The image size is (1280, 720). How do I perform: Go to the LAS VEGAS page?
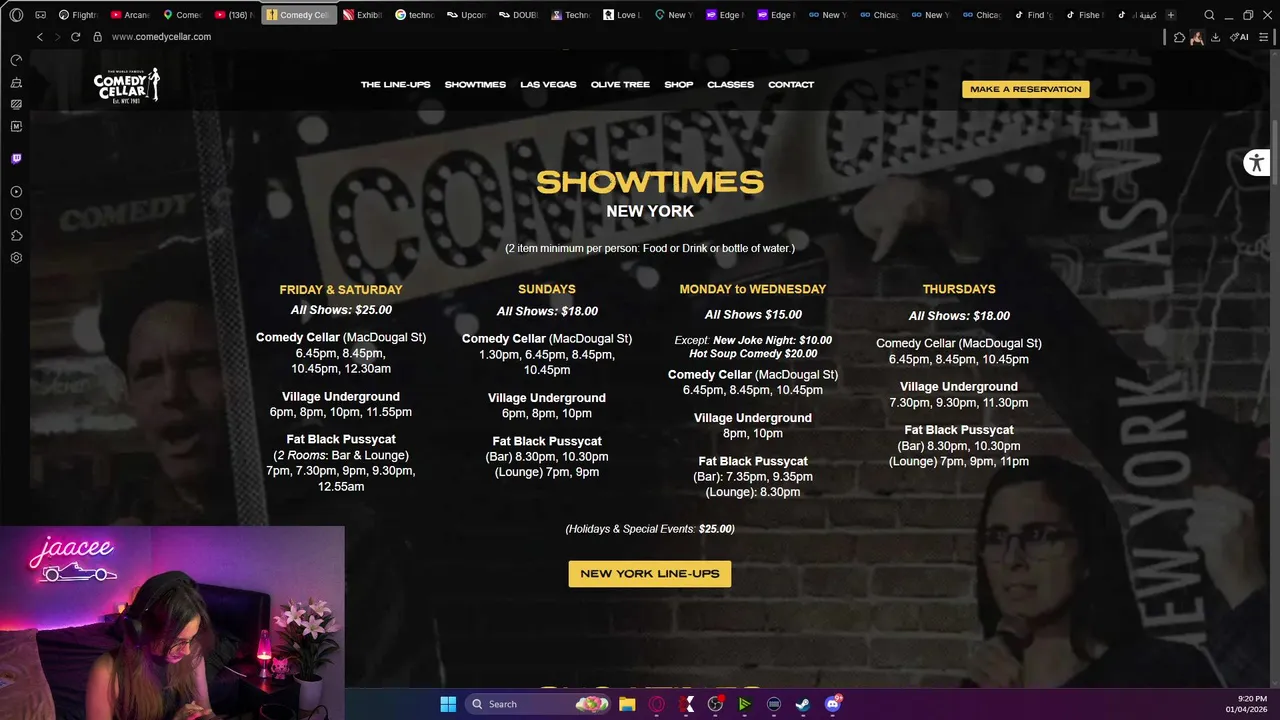(x=548, y=85)
